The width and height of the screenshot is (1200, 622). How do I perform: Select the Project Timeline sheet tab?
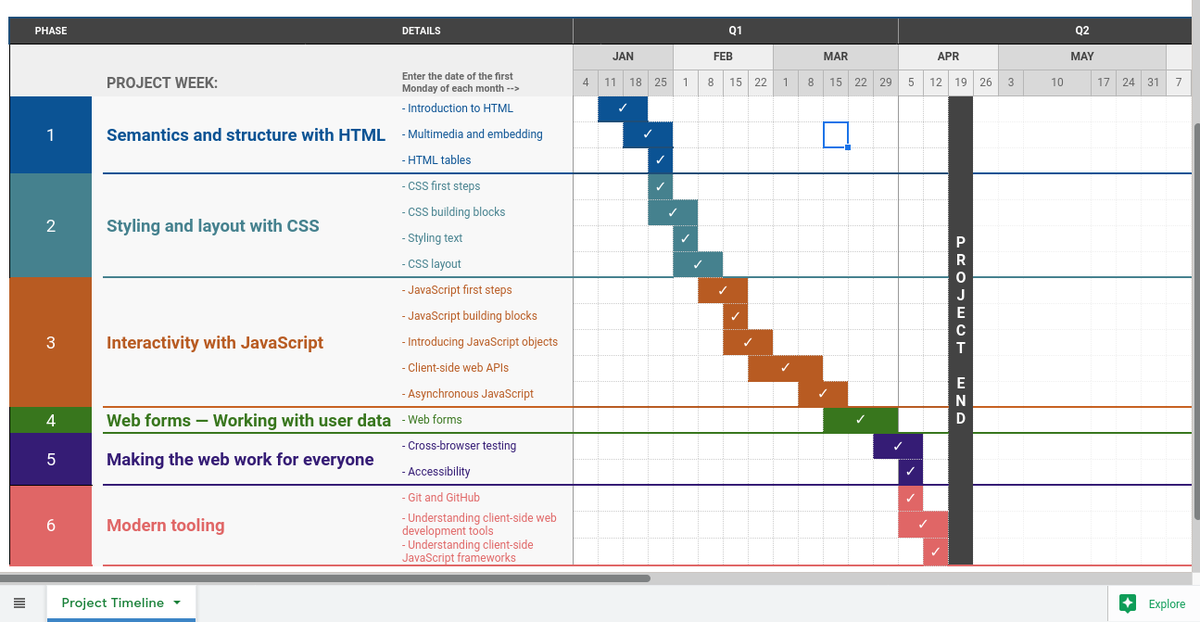click(x=111, y=603)
